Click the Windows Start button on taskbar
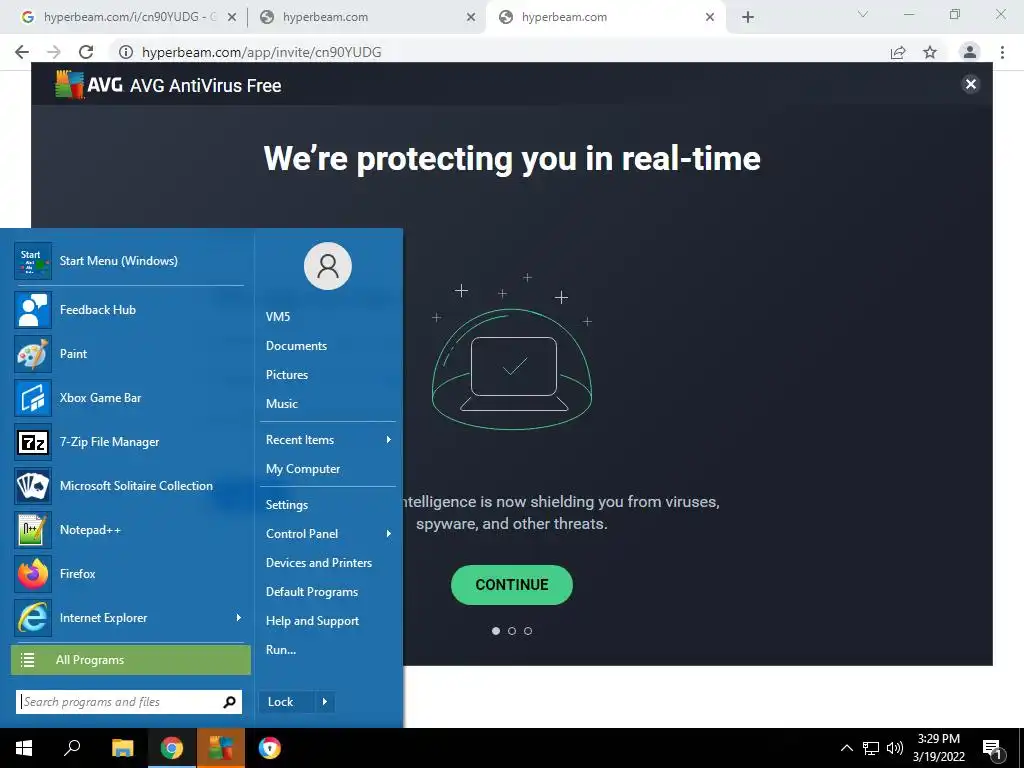The height and width of the screenshot is (768, 1024). pos(24,748)
